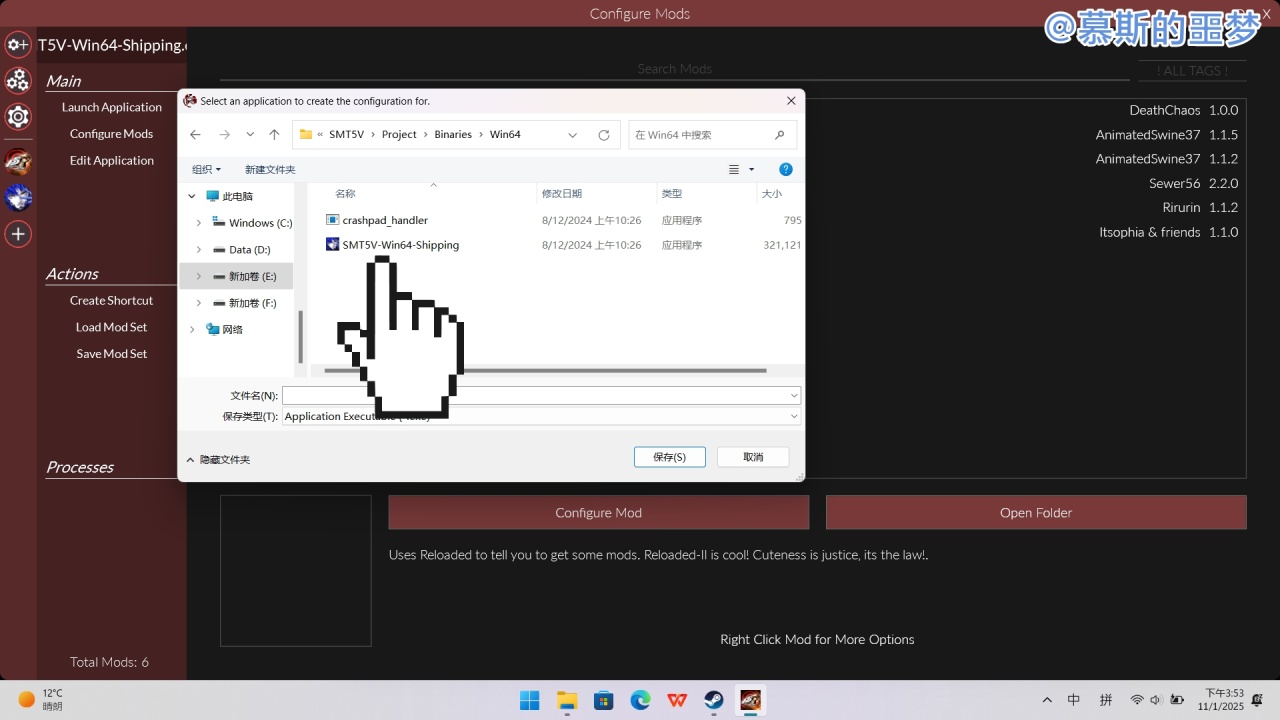Click the ! ALL TAGS ! filter
Image resolution: width=1280 pixels, height=720 pixels.
coord(1192,70)
